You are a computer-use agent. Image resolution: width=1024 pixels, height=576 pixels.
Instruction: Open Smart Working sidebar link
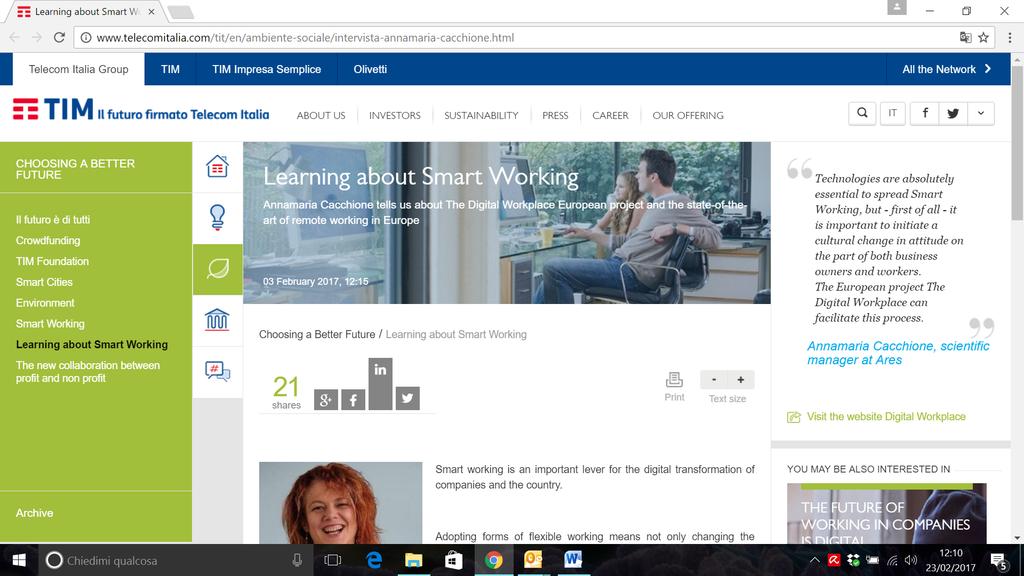(50, 324)
